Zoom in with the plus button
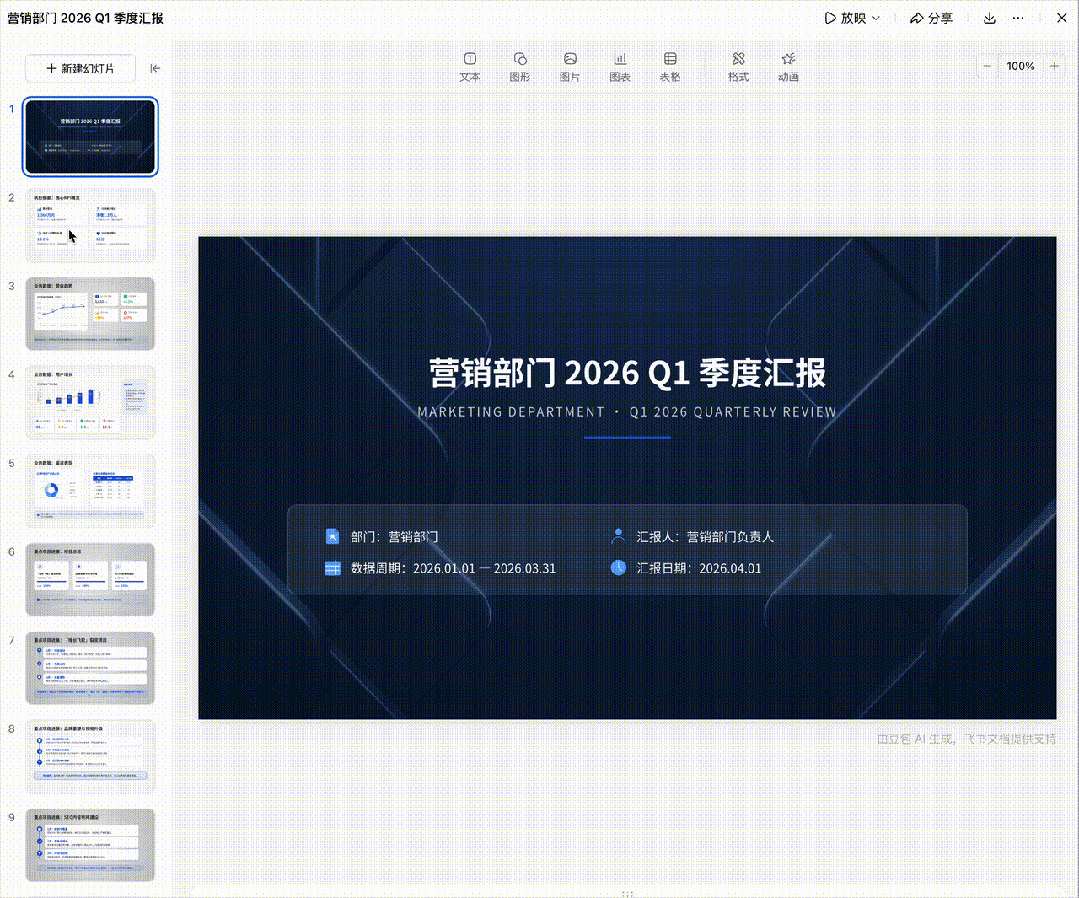 pyautogui.click(x=1054, y=66)
